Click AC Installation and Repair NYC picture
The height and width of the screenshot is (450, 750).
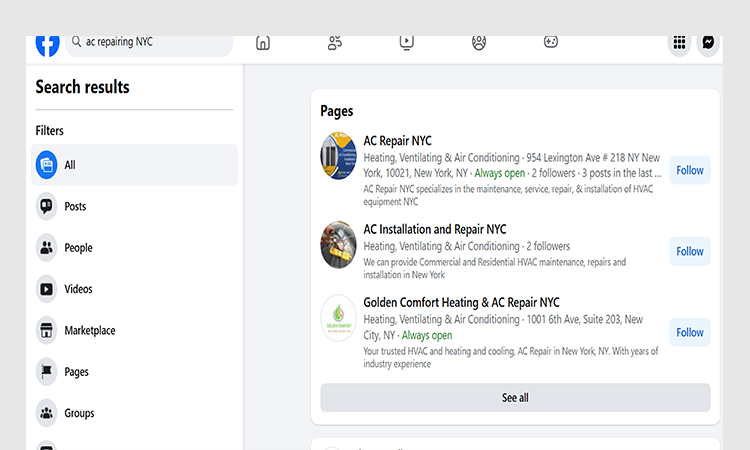(338, 244)
